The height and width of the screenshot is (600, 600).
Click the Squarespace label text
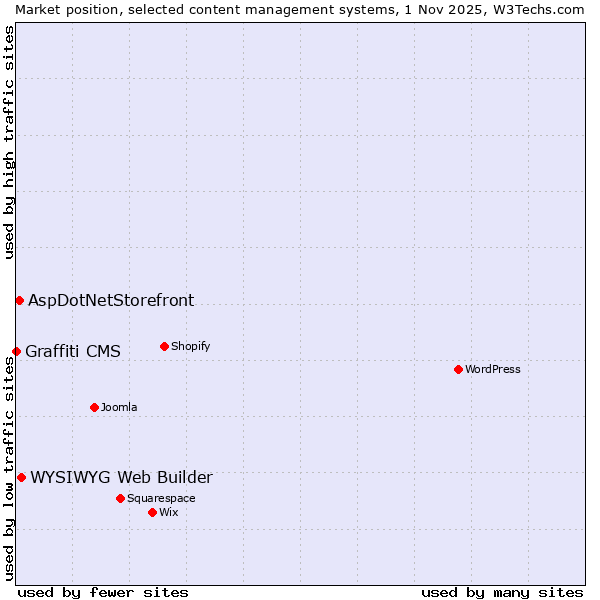(x=161, y=498)
